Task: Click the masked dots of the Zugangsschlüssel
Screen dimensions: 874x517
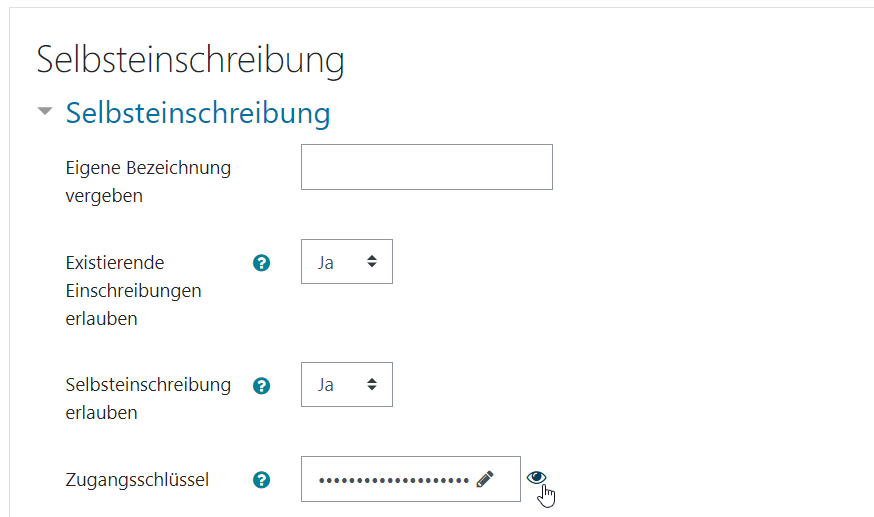Action: tap(394, 480)
